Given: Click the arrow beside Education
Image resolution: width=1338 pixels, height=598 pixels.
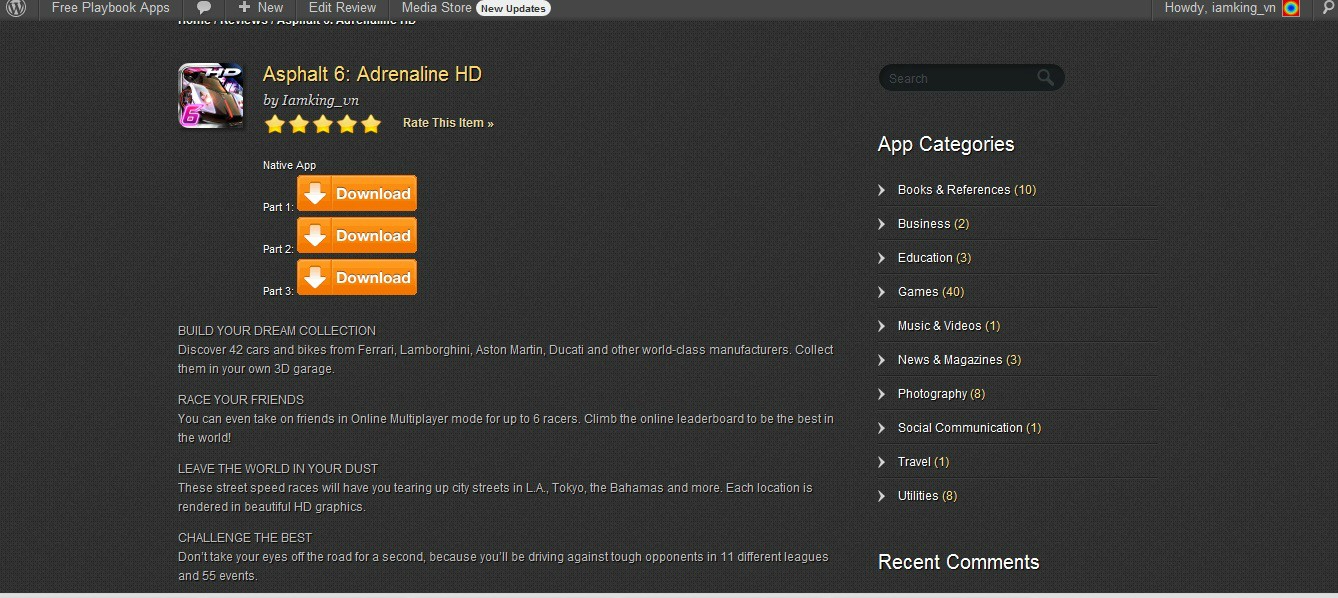Looking at the screenshot, I should pyautogui.click(x=882, y=258).
